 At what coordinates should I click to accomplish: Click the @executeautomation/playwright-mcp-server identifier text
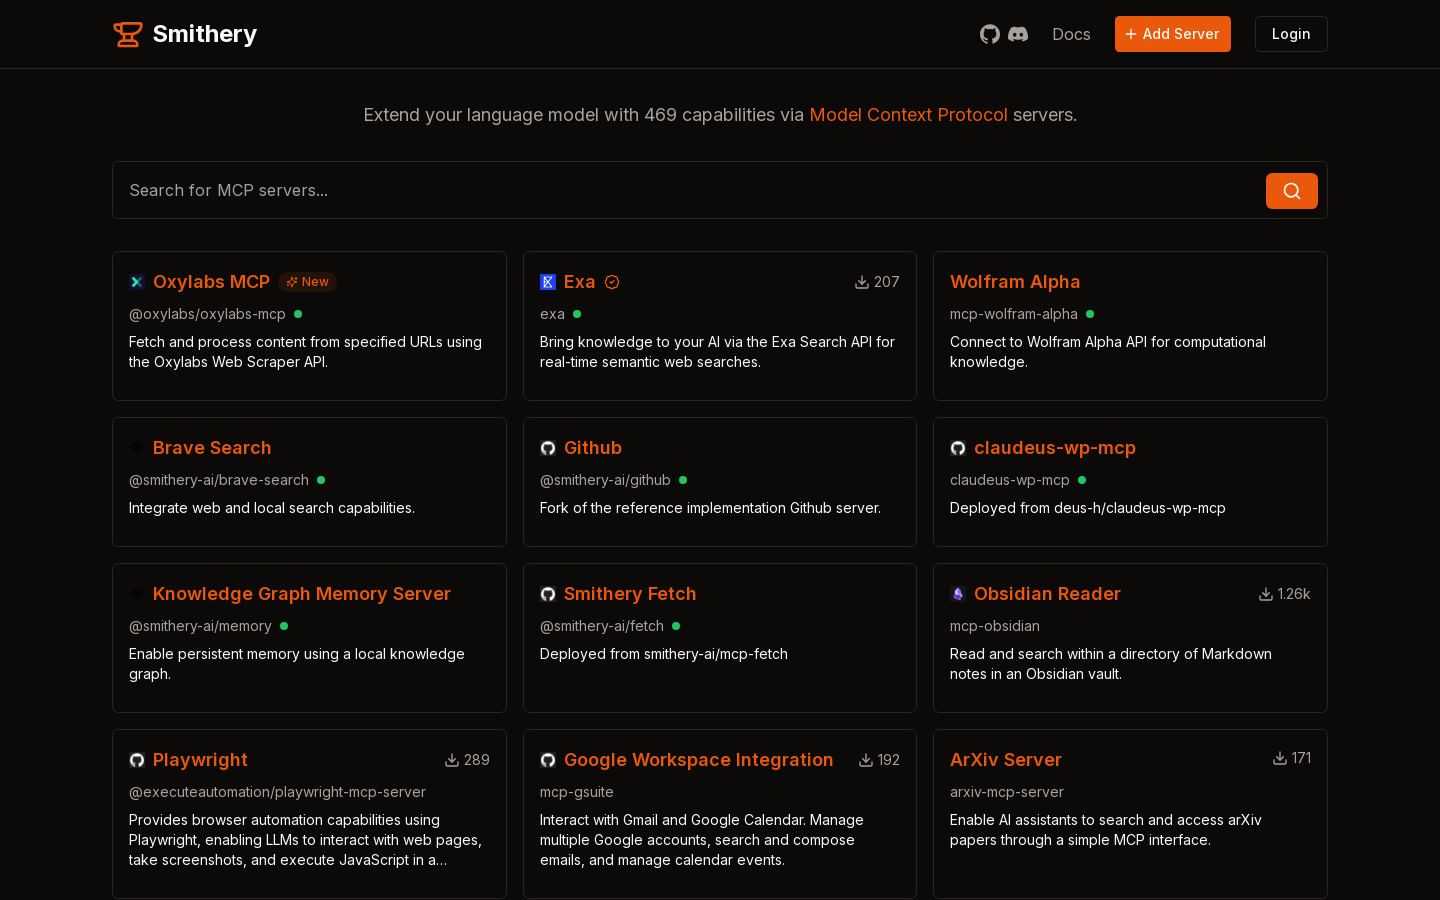click(x=277, y=792)
